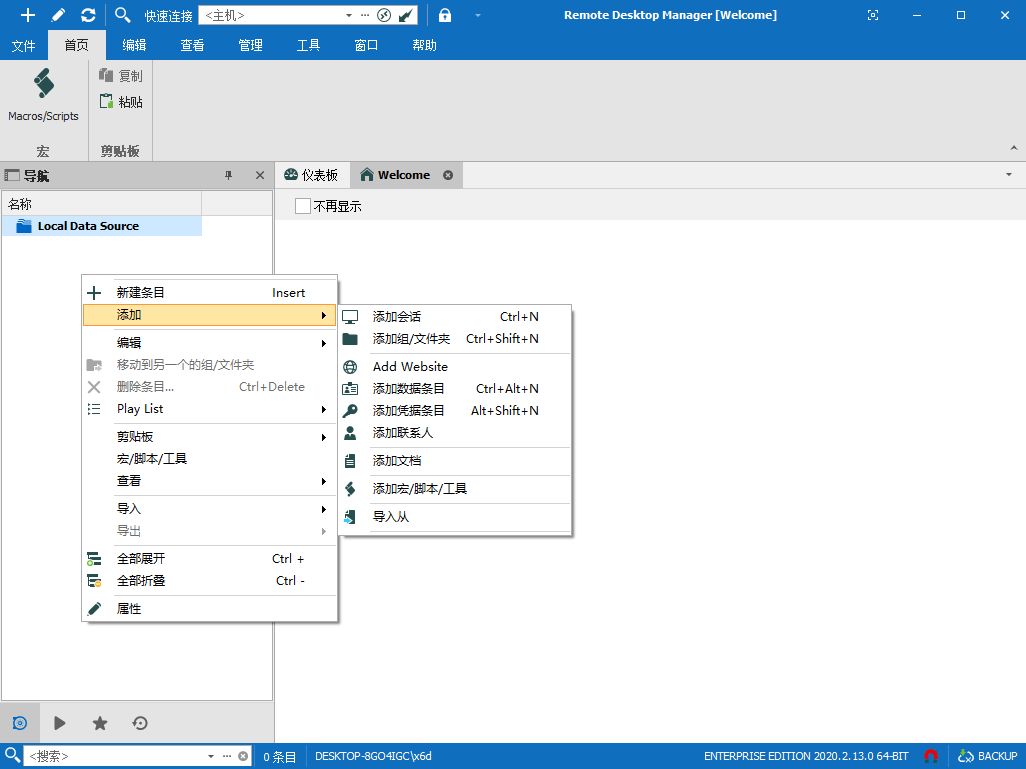This screenshot has height=769, width=1026.
Task: Click the opened sessions play icon
Action: click(x=60, y=723)
